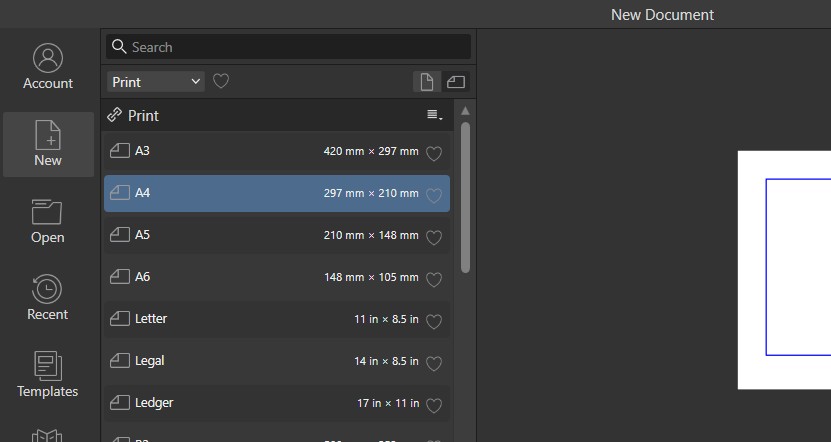This screenshot has width=831, height=442.
Task: Open the Templates section
Action: (48, 375)
